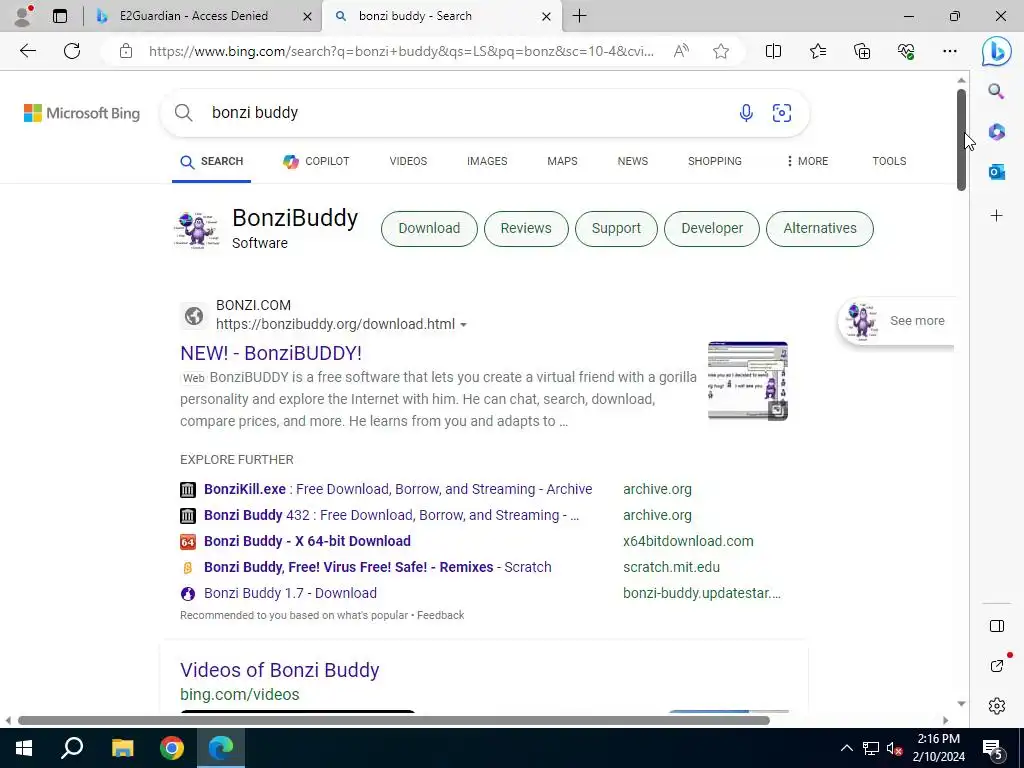Toggle sidebar visibility icon near bottom
The width and height of the screenshot is (1024, 768).
click(x=997, y=626)
